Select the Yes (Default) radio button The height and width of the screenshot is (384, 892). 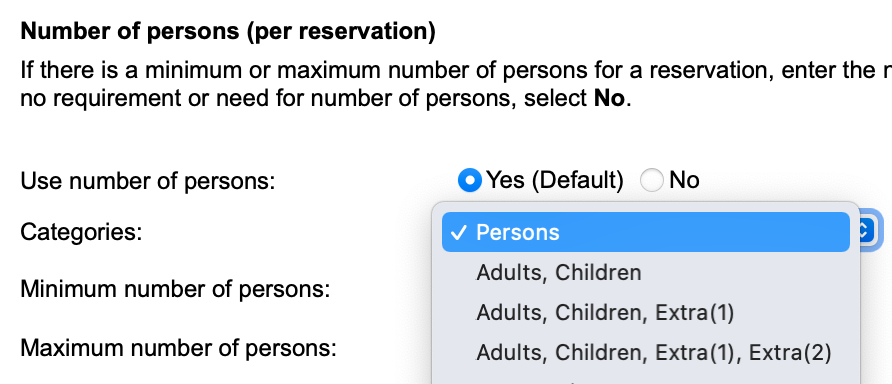click(x=470, y=180)
